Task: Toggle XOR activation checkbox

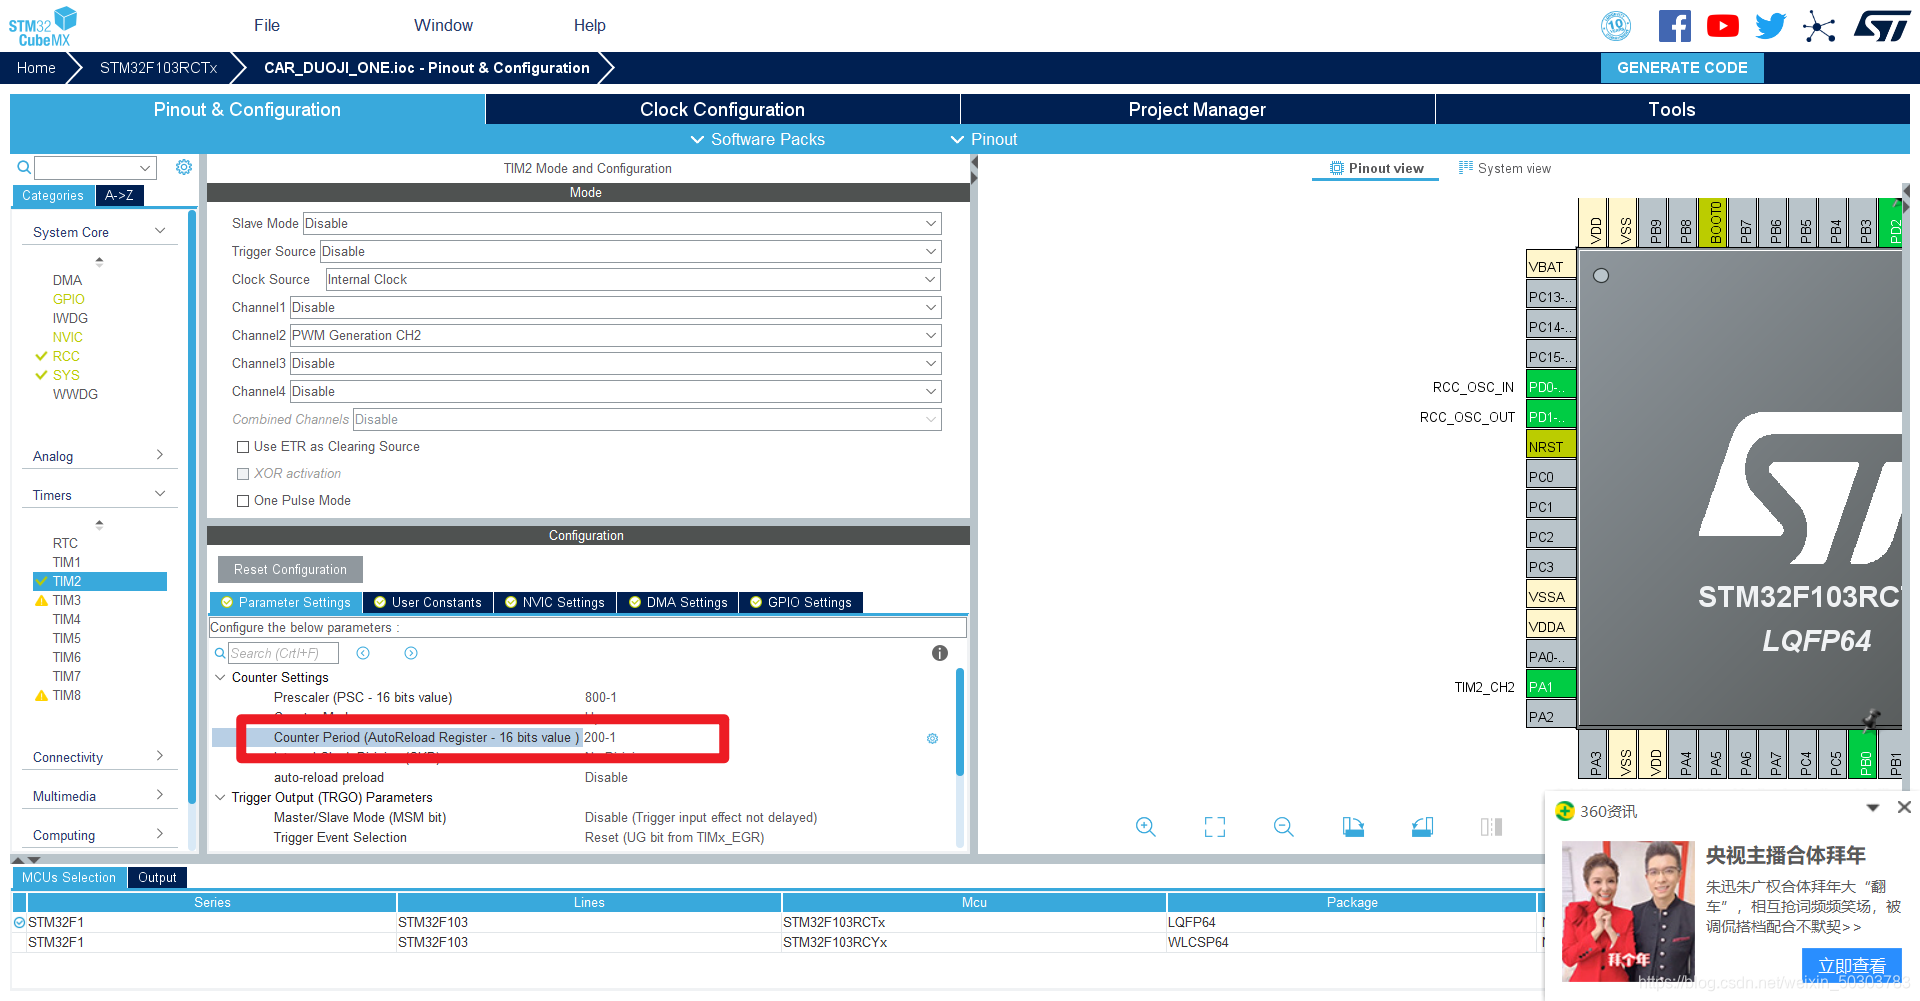Action: (243, 474)
